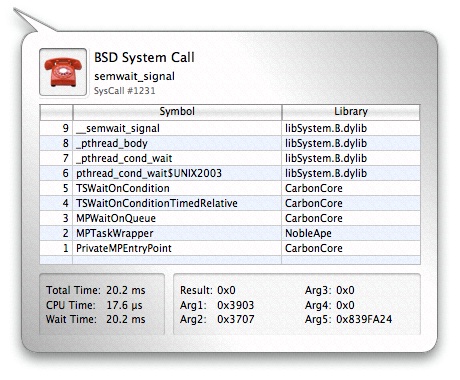Click libSystem.B.dylib in frame 6 row
460x380 pixels.
[326, 173]
